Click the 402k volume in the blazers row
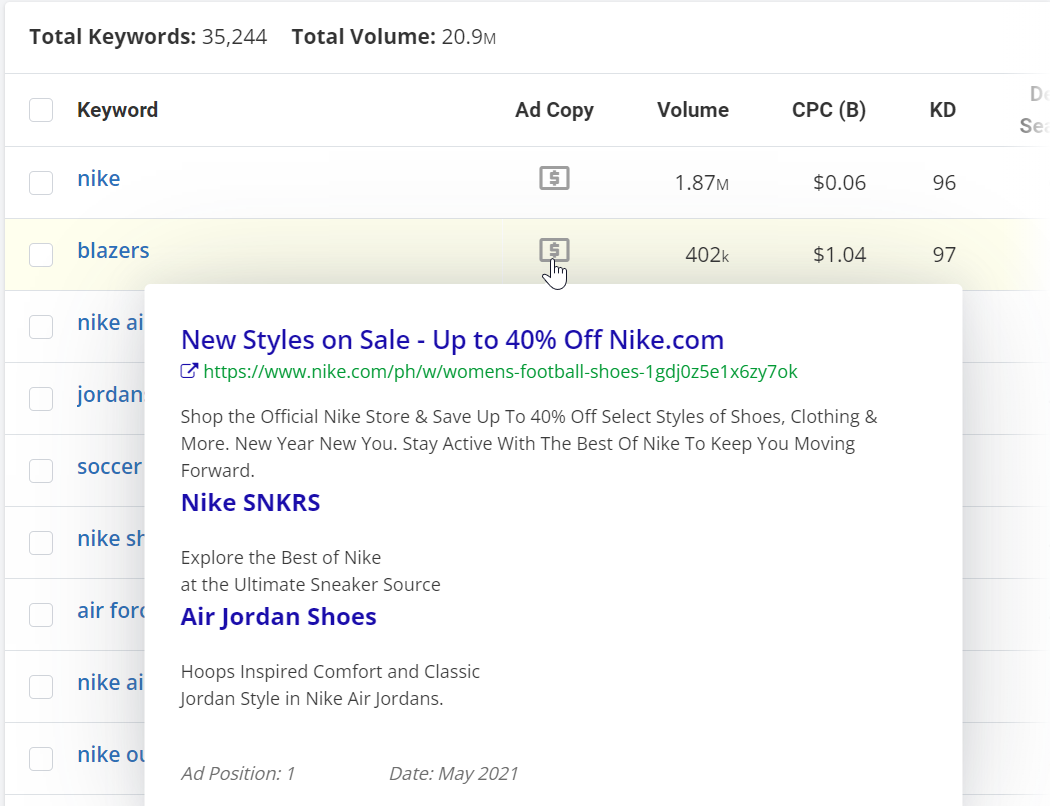 point(707,255)
